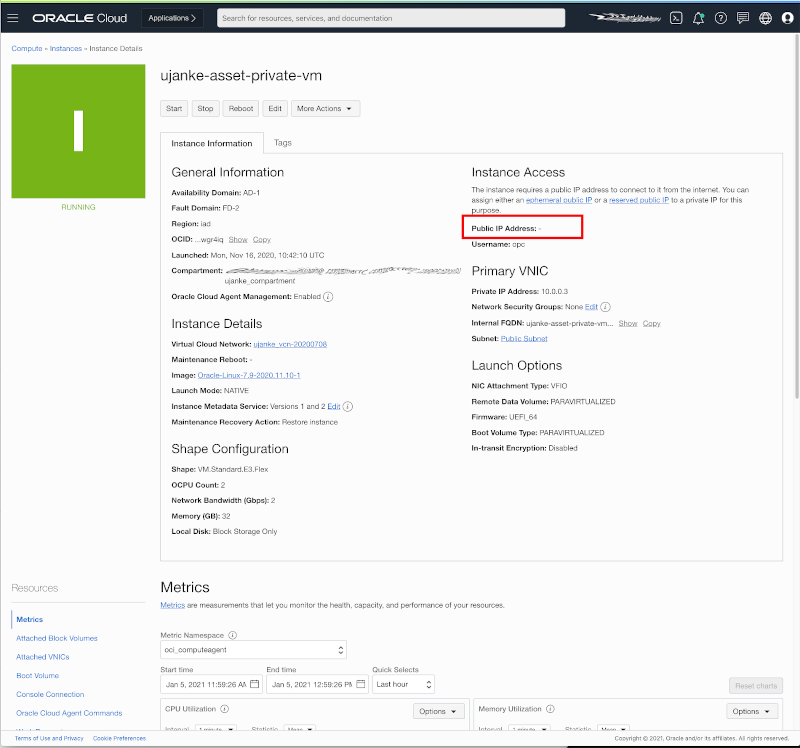The width and height of the screenshot is (800, 748).
Task: Click the Instance Metadata Service info icon
Action: point(348,406)
